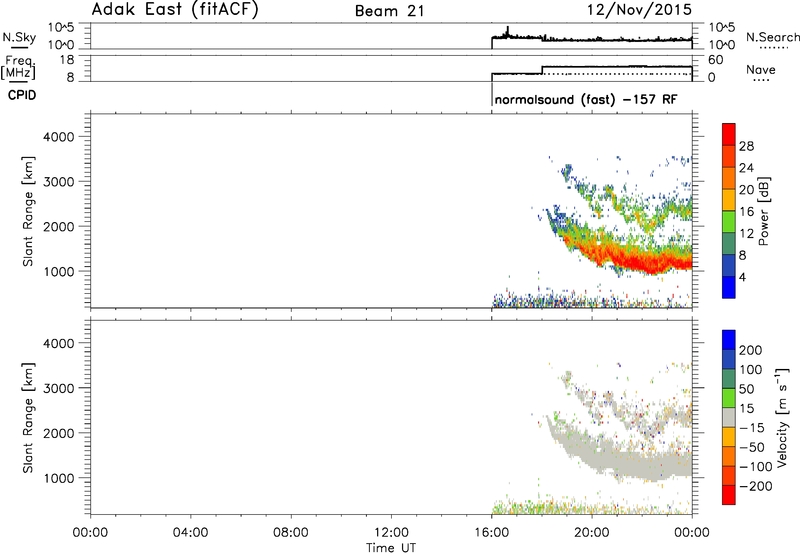Viewport: 800px width, 554px height.
Task: Click the '28' value on Power colorbar
Action: coord(746,146)
